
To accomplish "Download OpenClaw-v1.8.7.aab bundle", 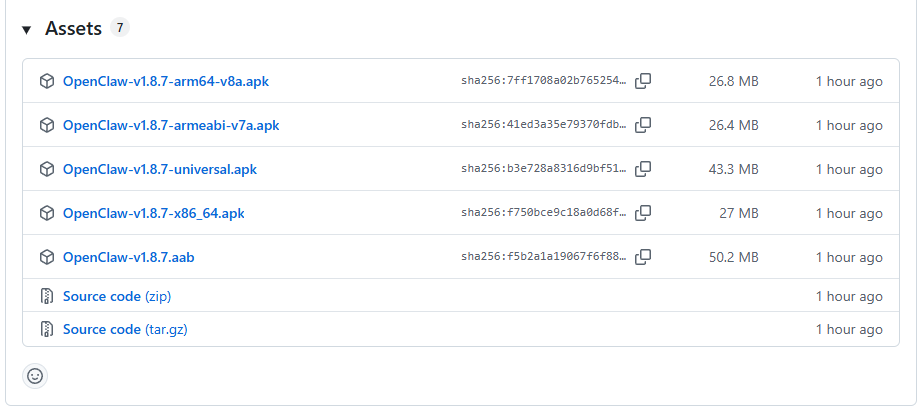I will pyautogui.click(x=128, y=257).
